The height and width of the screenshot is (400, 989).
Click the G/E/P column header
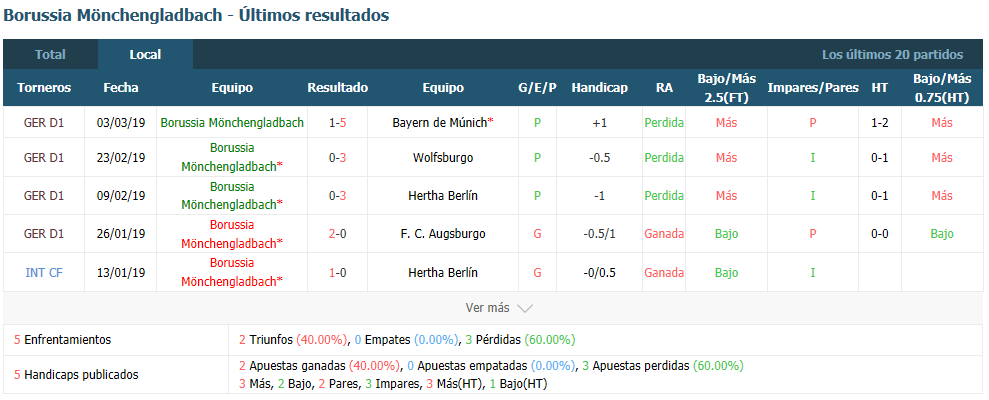point(537,88)
